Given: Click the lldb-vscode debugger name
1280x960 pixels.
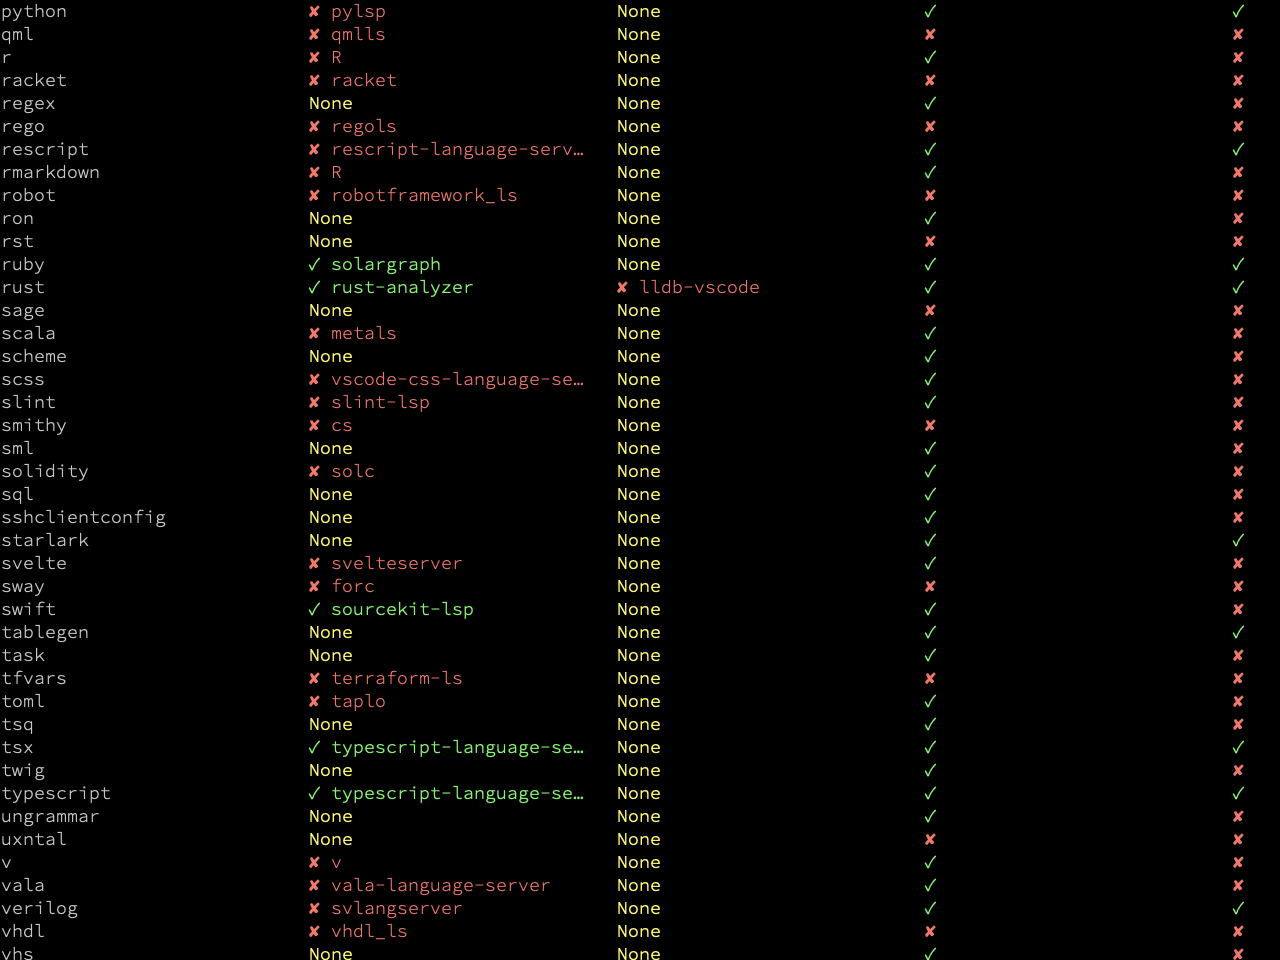Looking at the screenshot, I should [x=699, y=287].
